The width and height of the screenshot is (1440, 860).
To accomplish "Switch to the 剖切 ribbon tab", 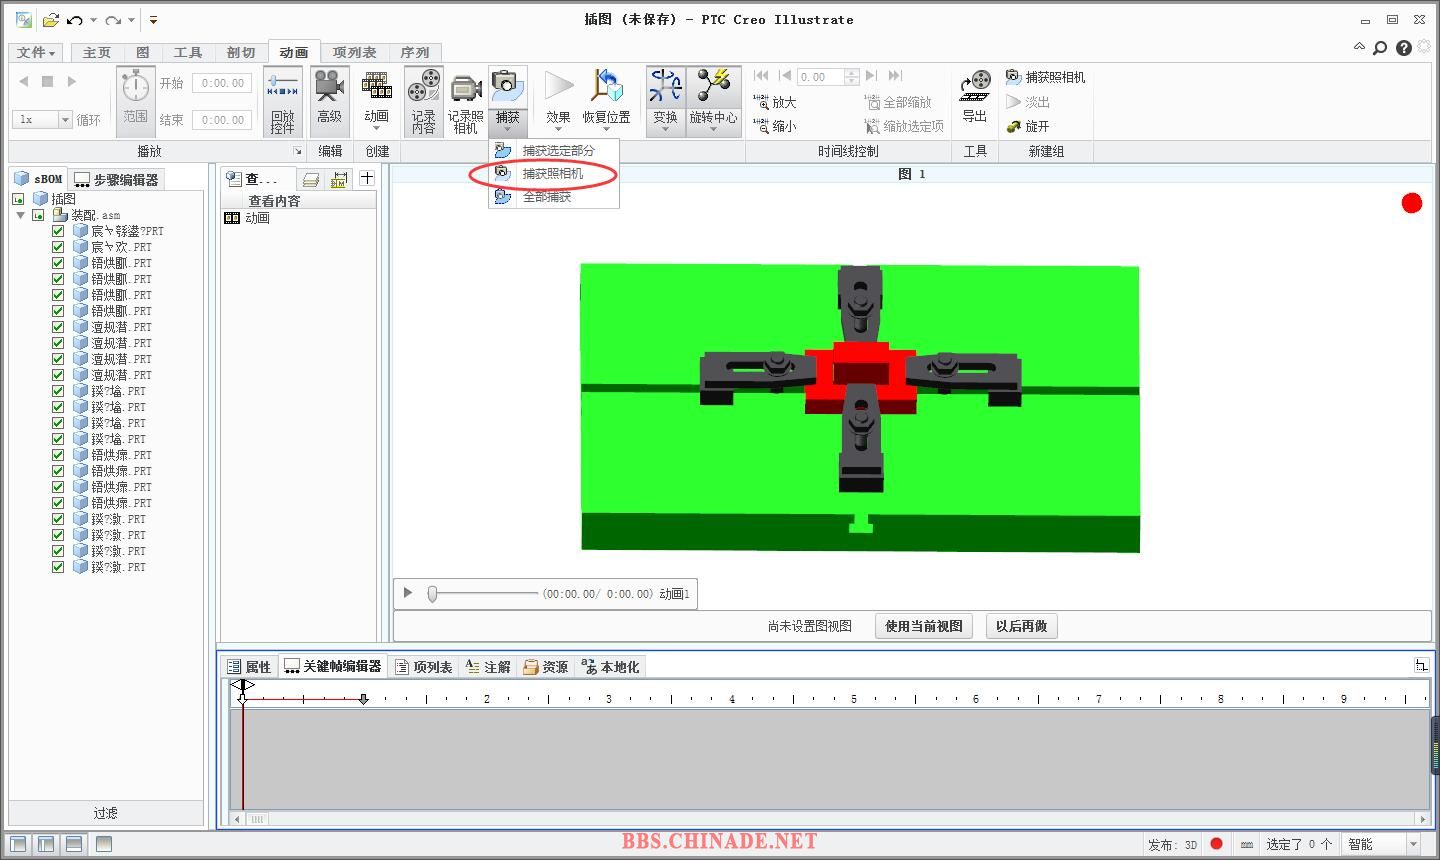I will [241, 52].
